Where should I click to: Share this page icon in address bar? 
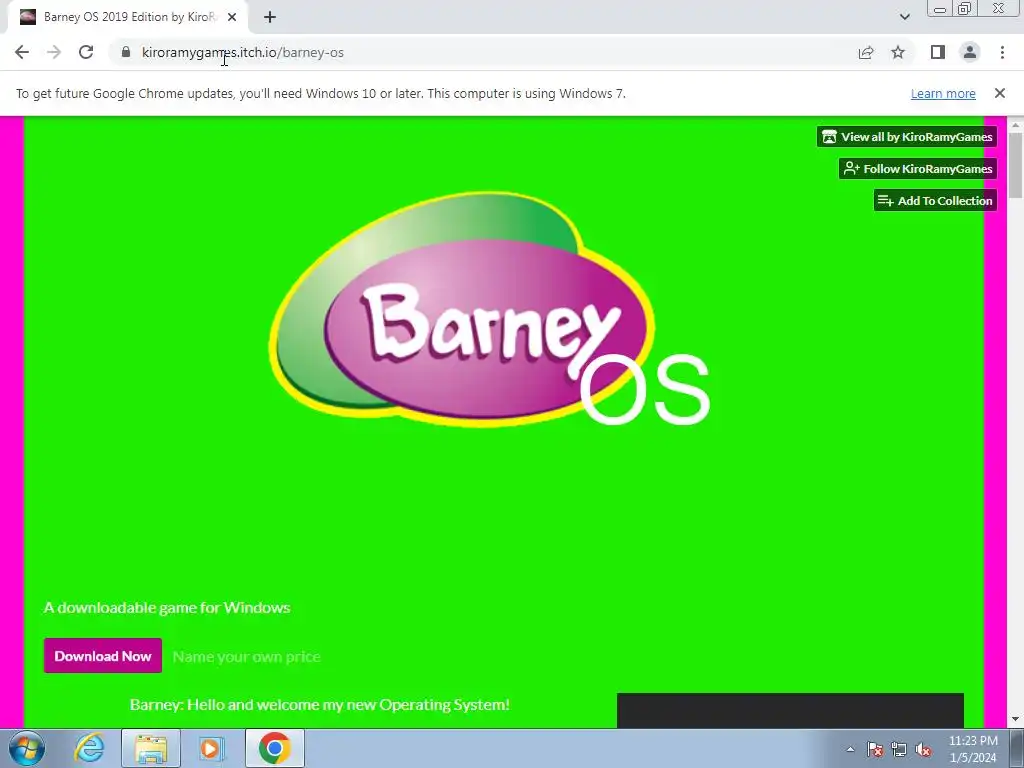tap(866, 52)
